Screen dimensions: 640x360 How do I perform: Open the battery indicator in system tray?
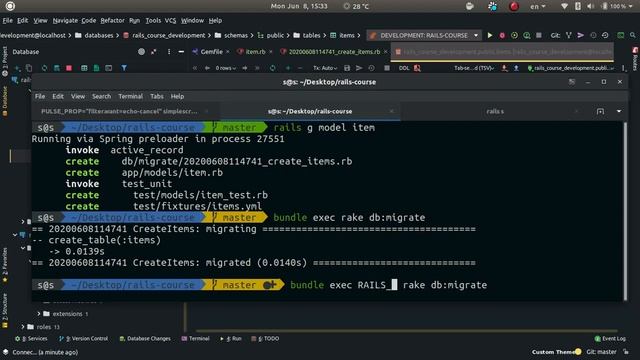(x=604, y=6)
